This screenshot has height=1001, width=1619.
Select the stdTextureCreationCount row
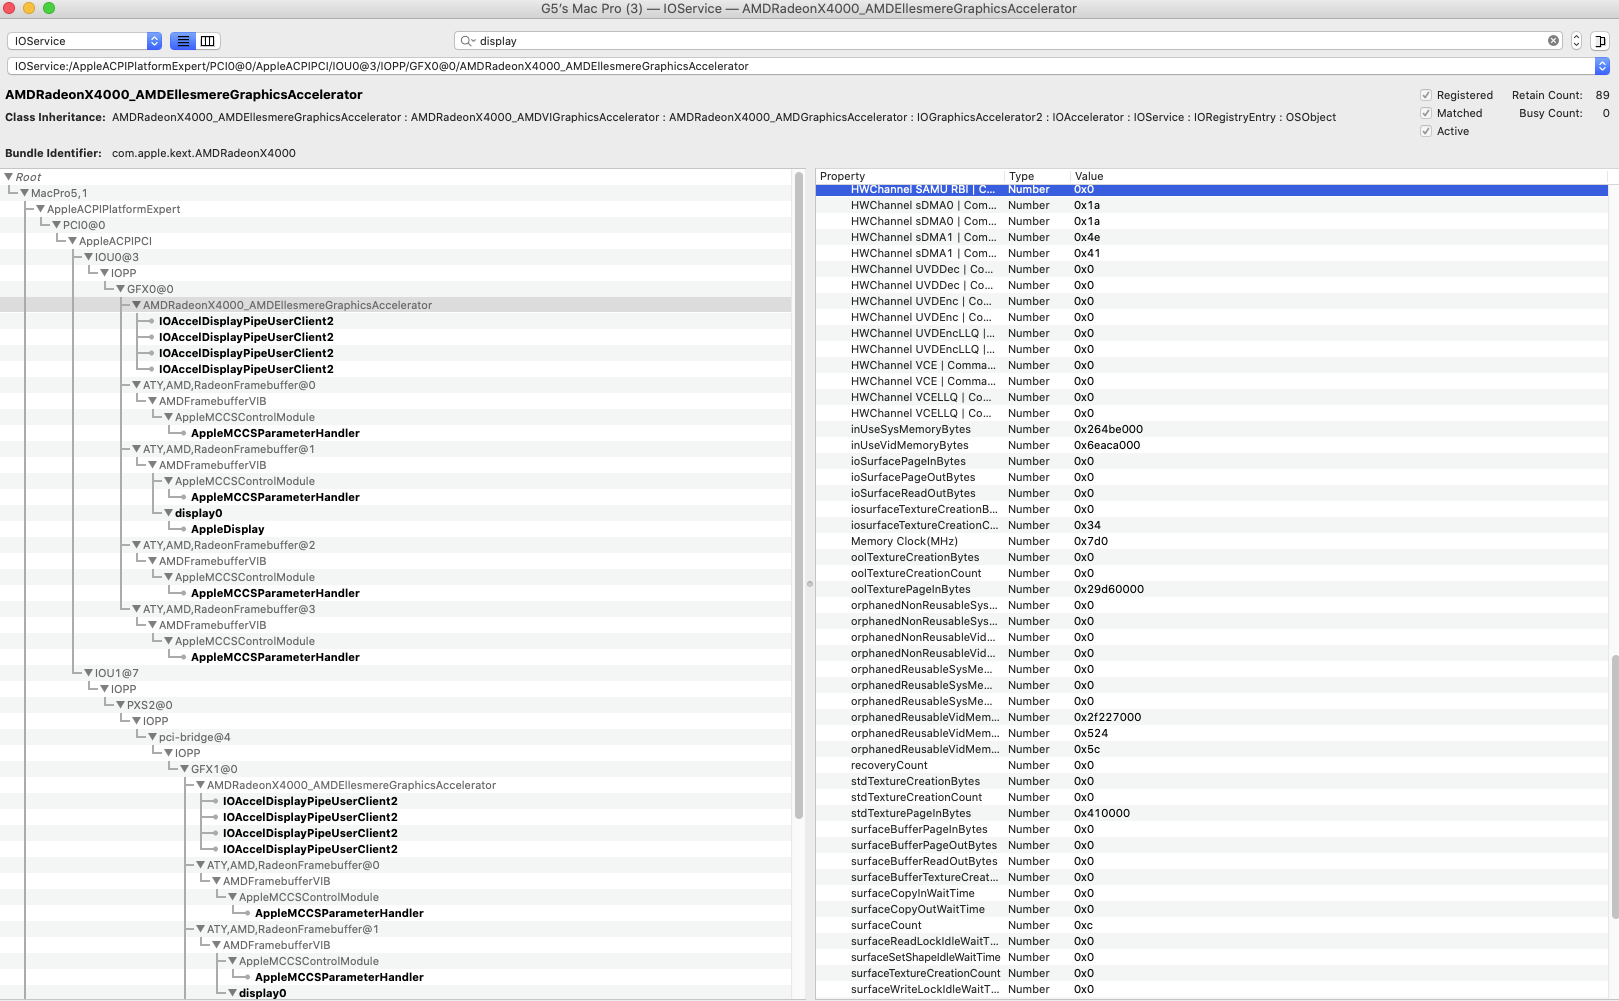1211,797
